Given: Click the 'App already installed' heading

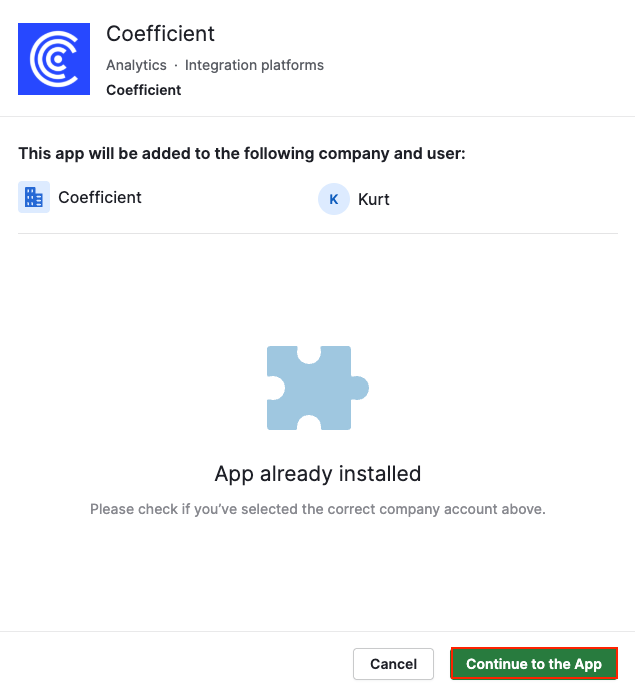Looking at the screenshot, I should pyautogui.click(x=318, y=473).
